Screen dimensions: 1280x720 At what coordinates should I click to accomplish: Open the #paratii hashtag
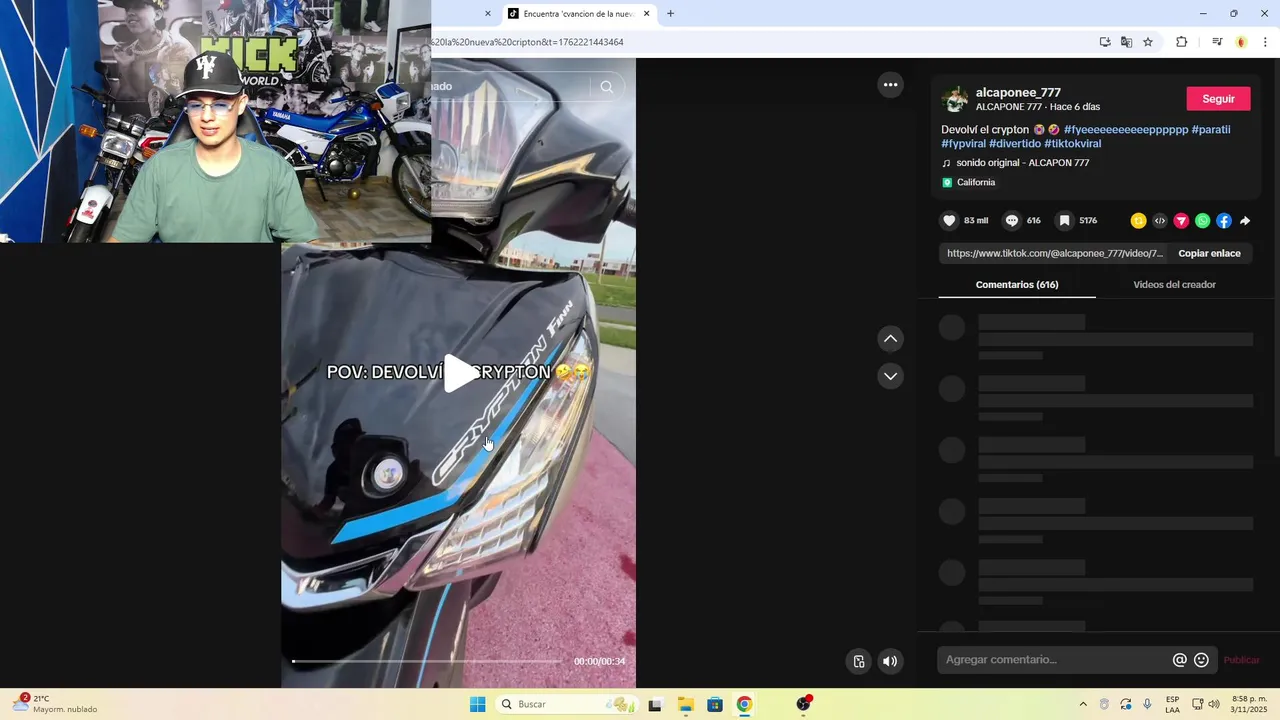pyautogui.click(x=1211, y=130)
